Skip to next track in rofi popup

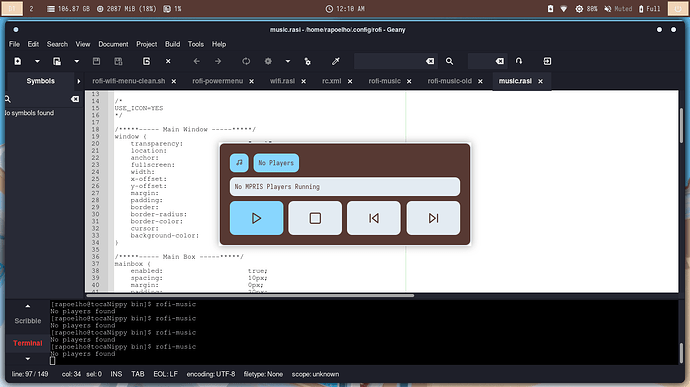click(433, 218)
